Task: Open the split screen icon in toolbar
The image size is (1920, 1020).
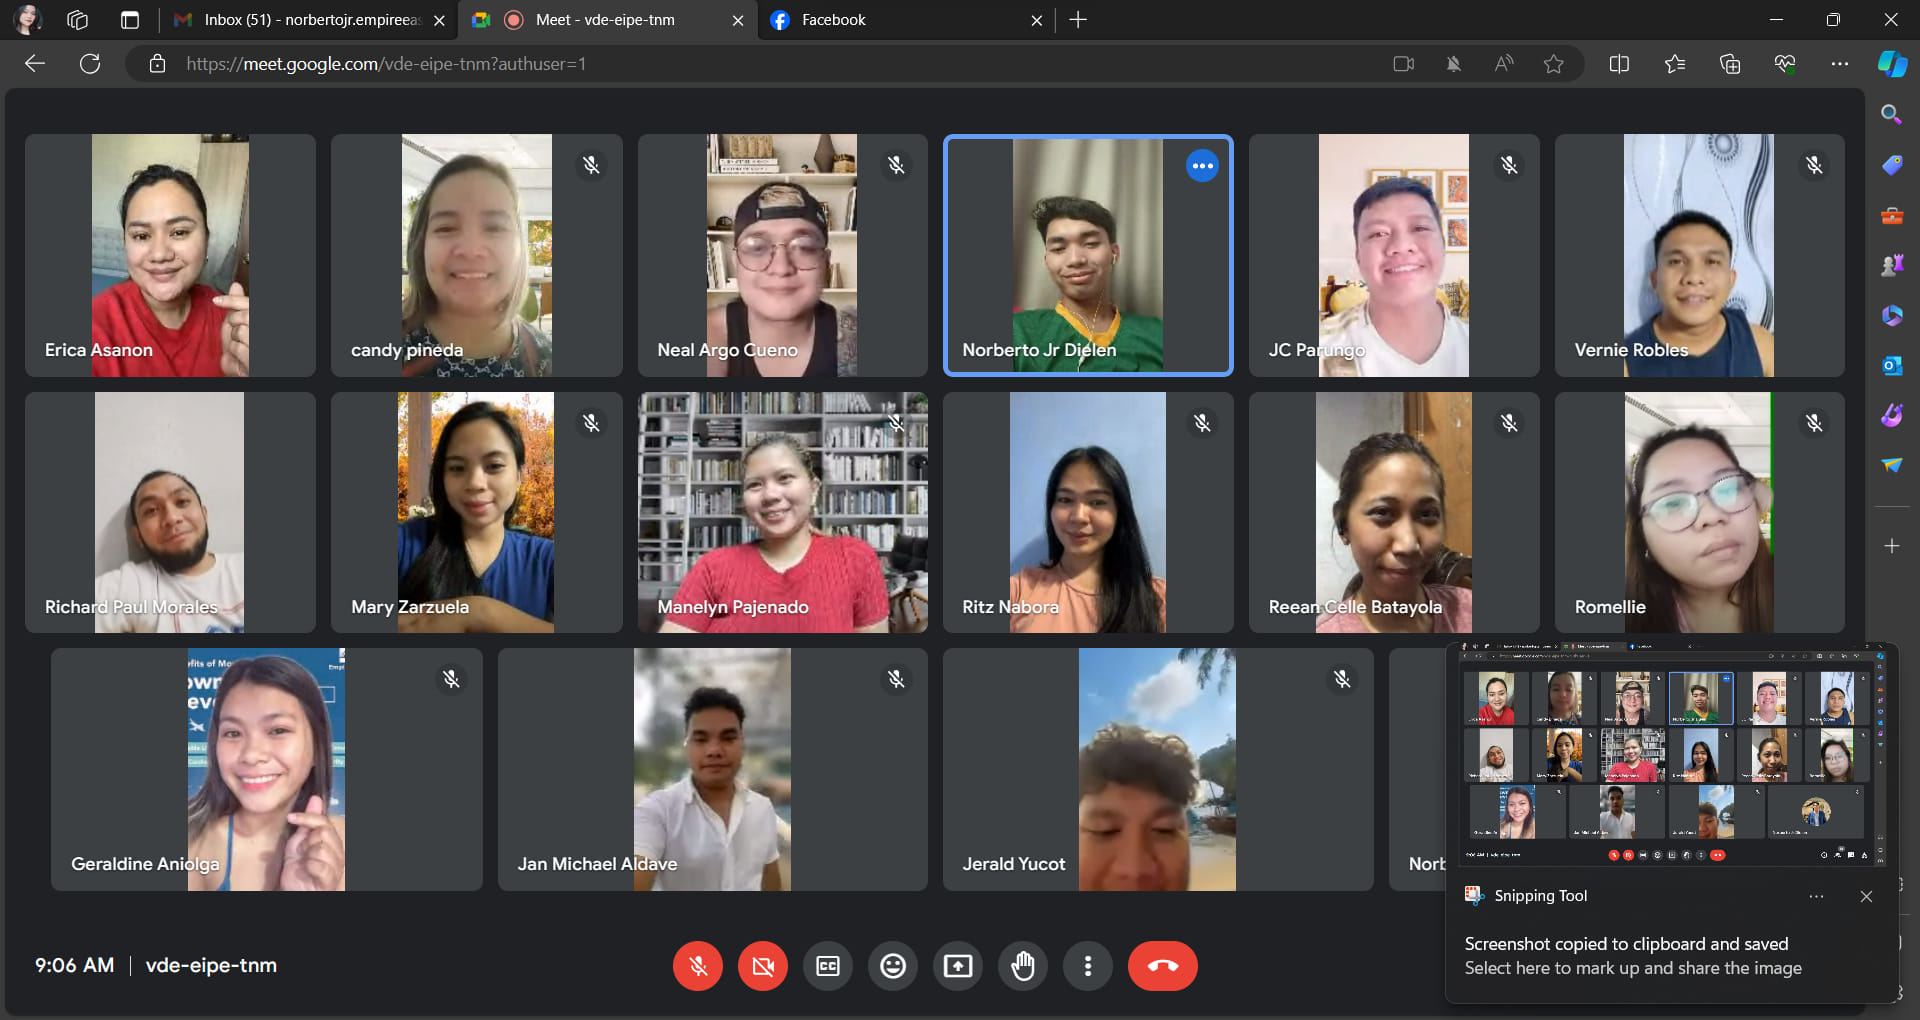Action: pyautogui.click(x=1619, y=64)
